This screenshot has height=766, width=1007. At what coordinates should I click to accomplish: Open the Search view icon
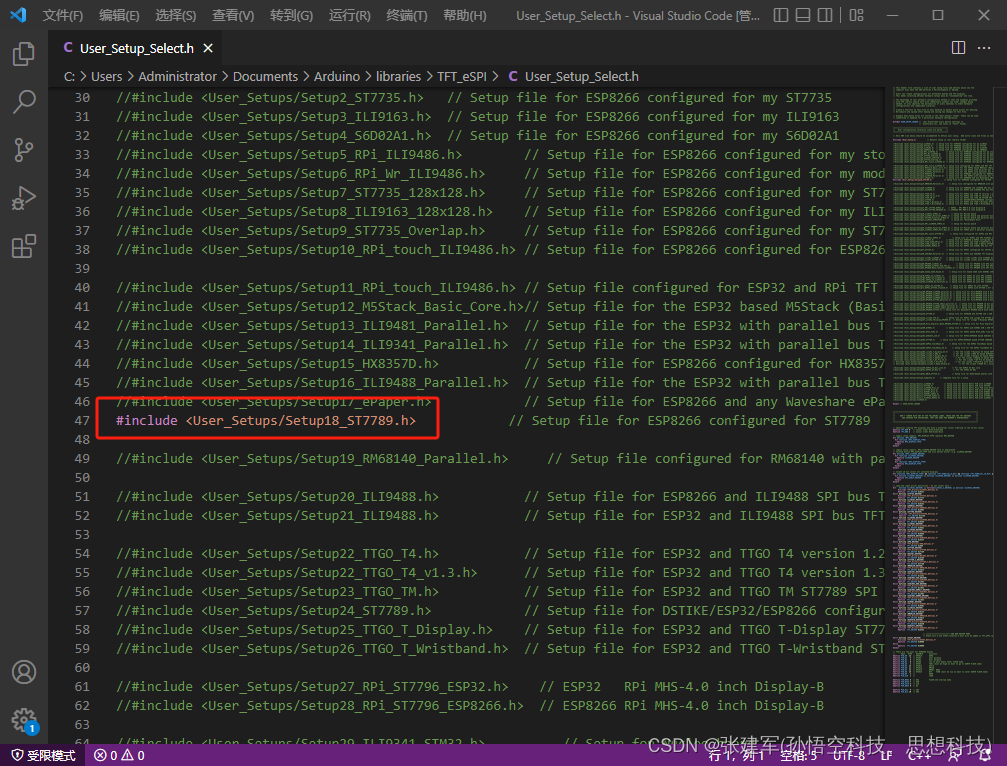tap(24, 101)
